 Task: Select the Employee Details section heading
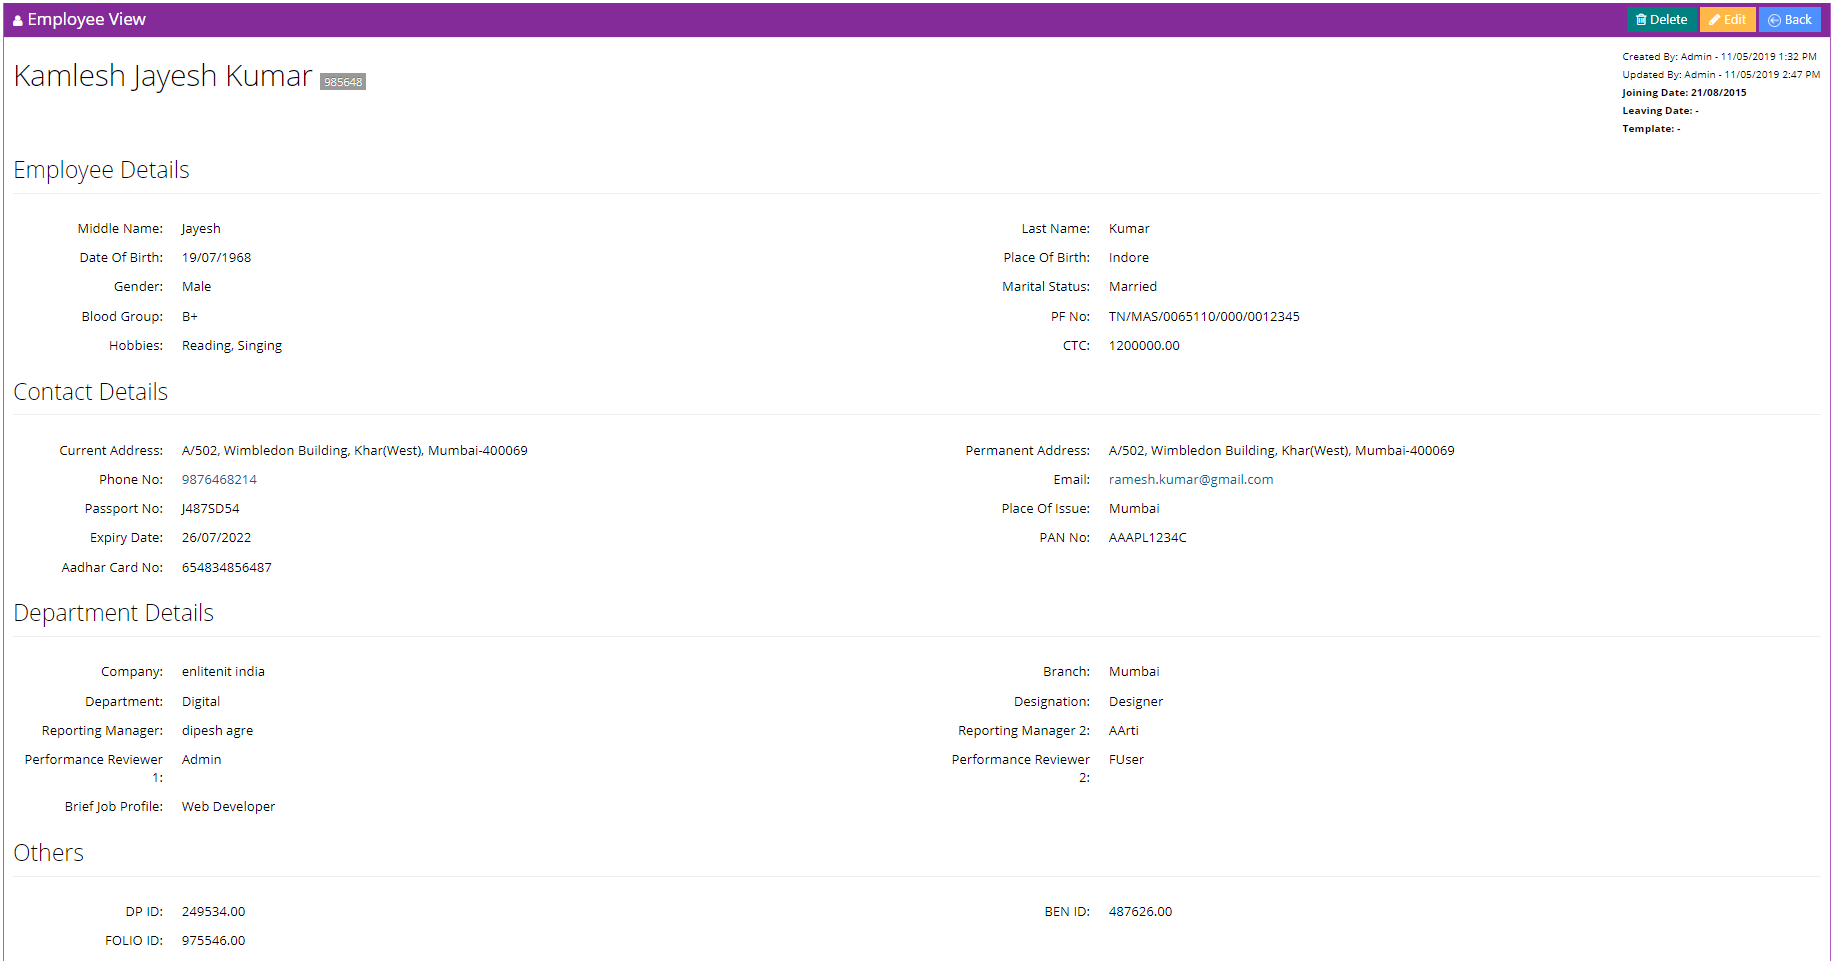click(x=101, y=170)
